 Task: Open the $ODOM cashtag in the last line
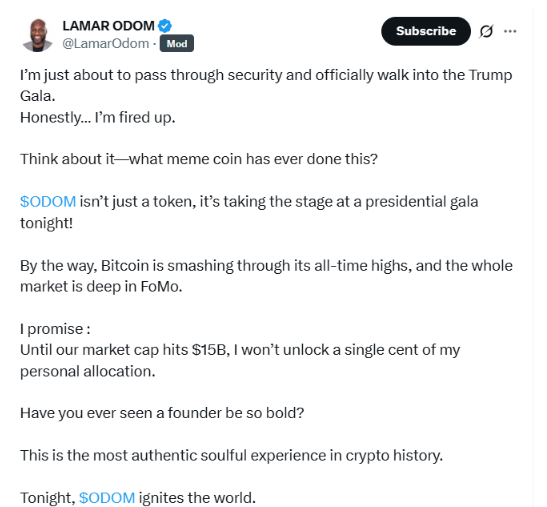[107, 498]
